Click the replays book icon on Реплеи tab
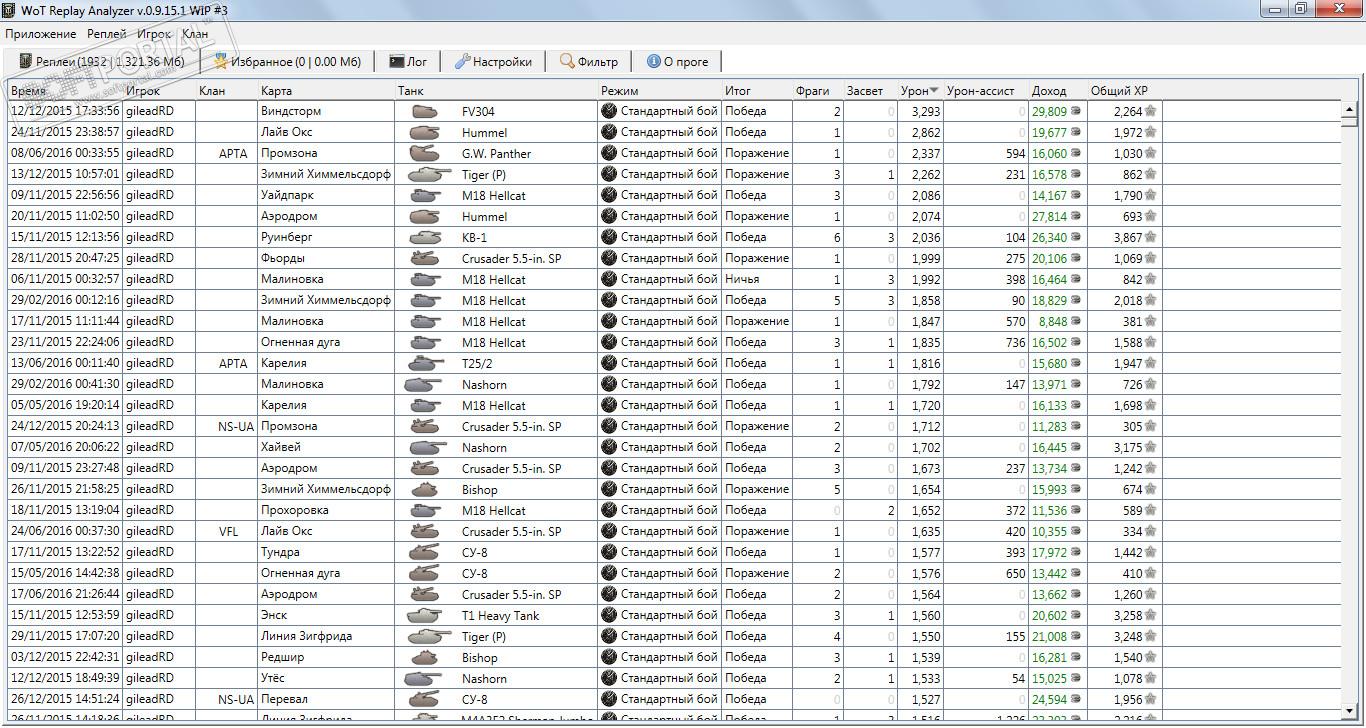The image size is (1366, 728). [25, 61]
